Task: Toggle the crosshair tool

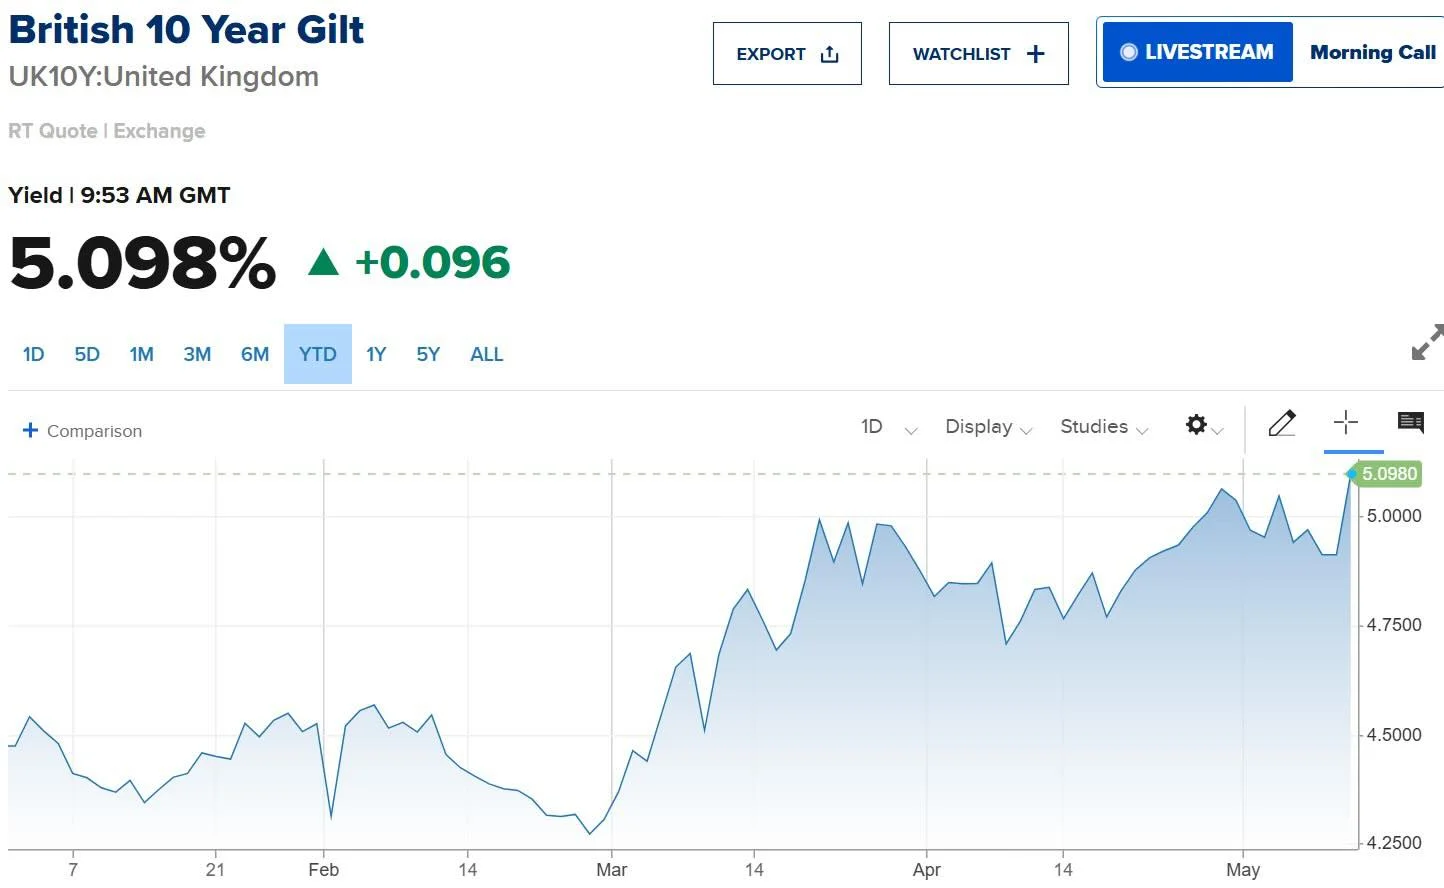Action: 1346,422
